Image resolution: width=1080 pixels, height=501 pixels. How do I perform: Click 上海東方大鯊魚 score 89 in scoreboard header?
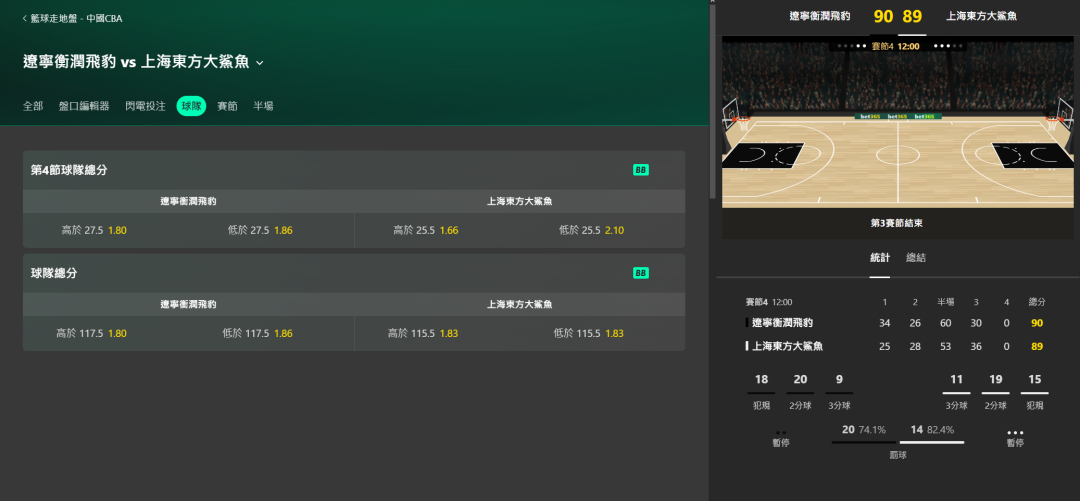(912, 16)
